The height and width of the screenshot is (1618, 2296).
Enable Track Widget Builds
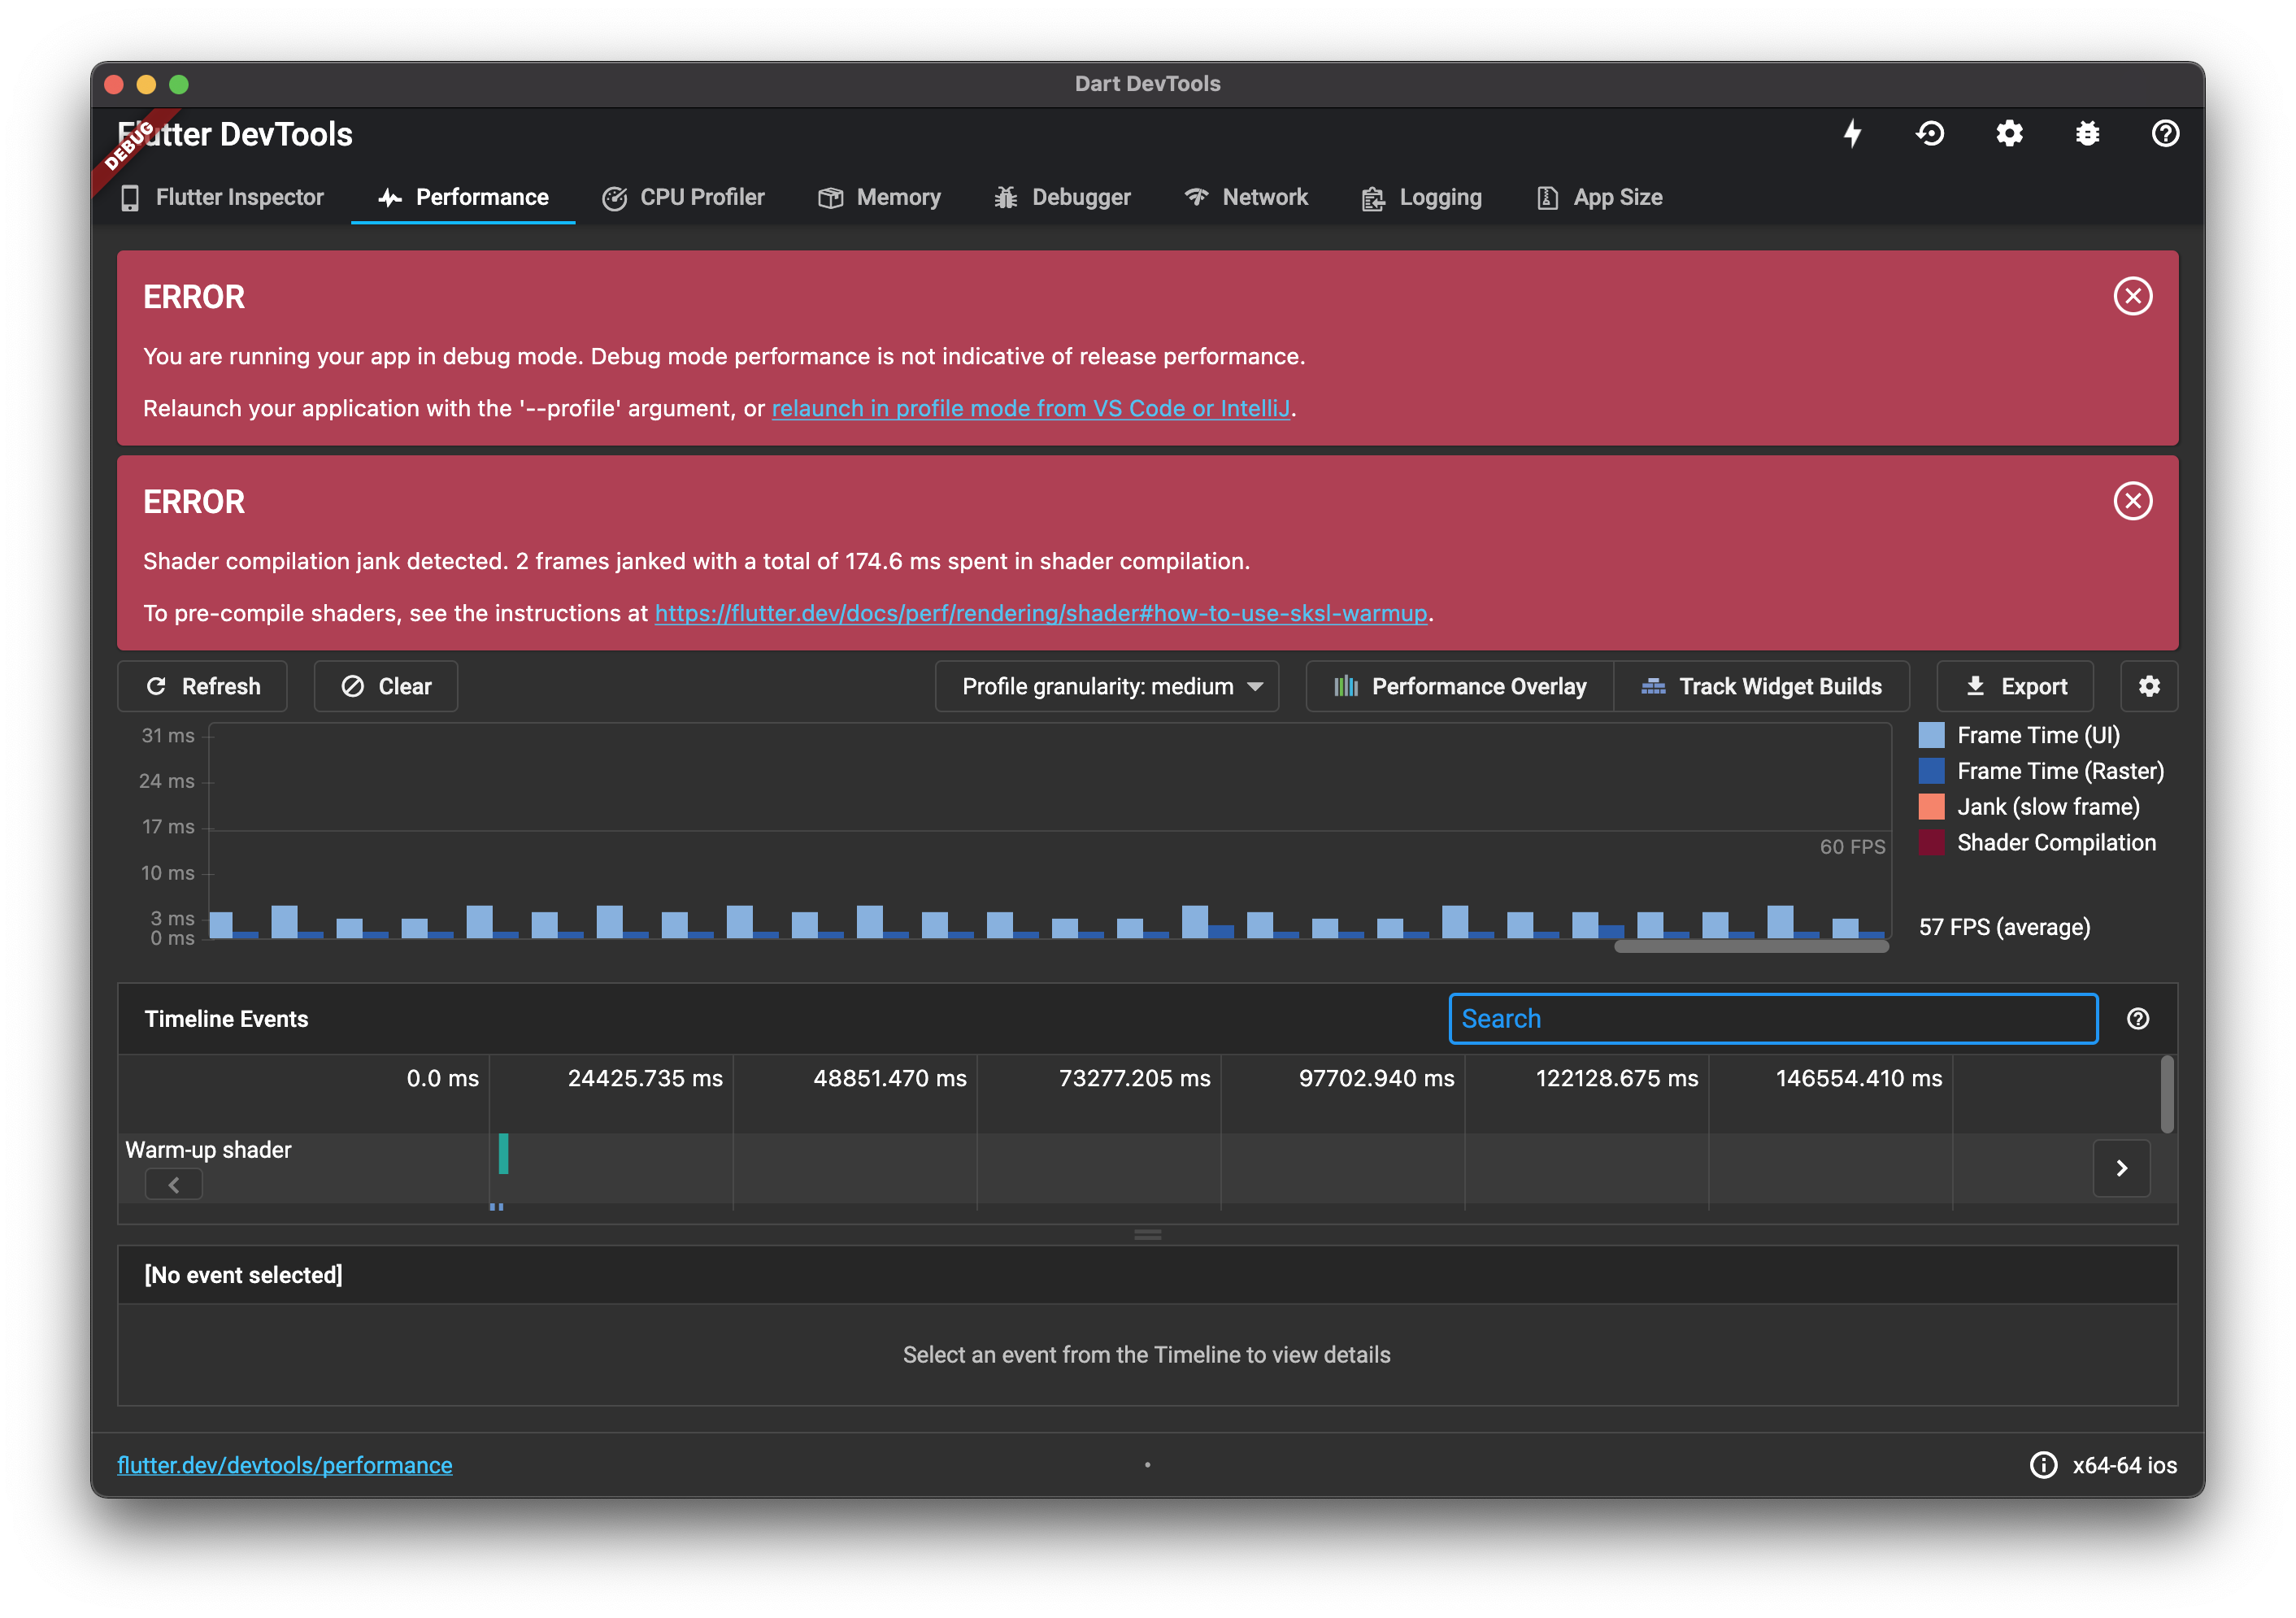pos(1763,686)
